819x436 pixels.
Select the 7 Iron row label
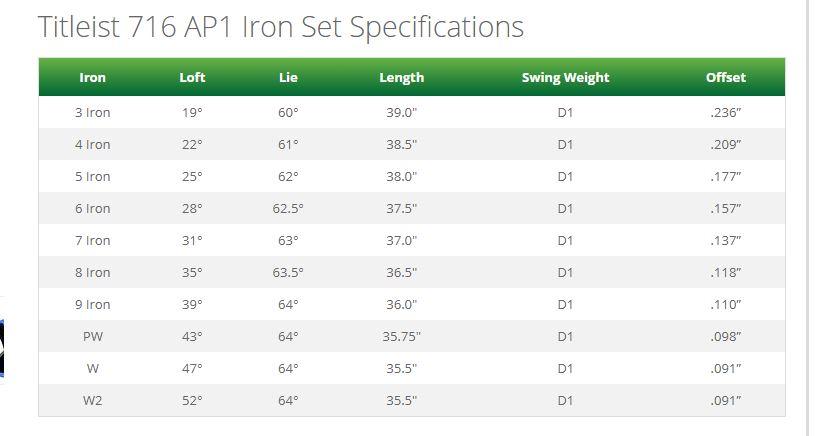point(92,241)
